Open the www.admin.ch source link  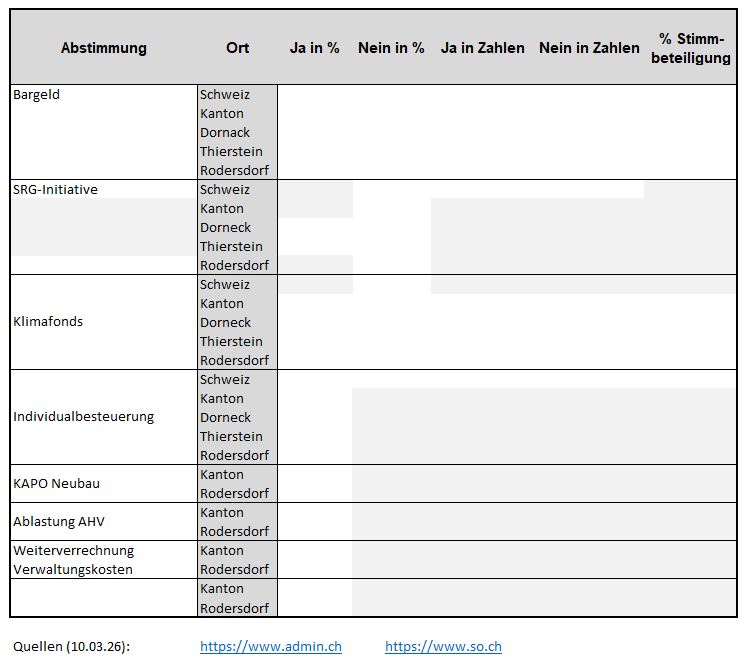click(x=270, y=647)
